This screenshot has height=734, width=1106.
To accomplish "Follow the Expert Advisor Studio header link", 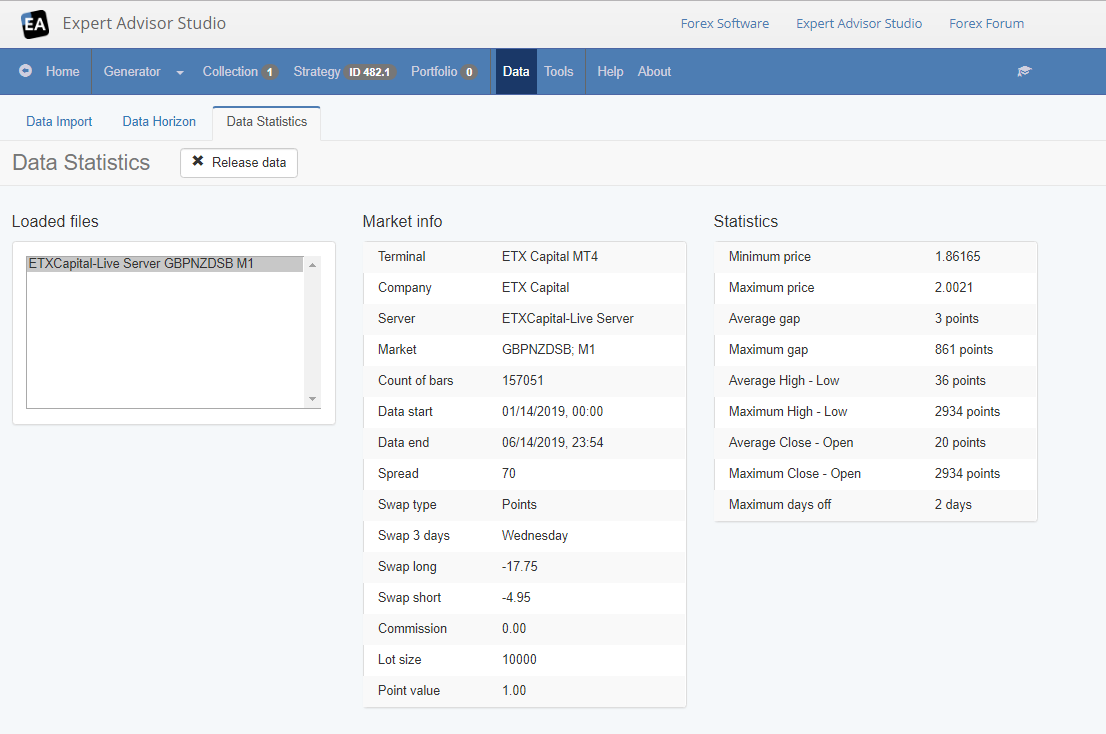I will point(859,23).
